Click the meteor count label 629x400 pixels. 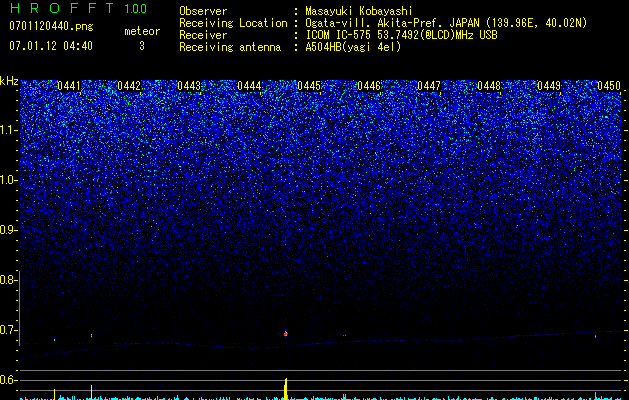tap(142, 31)
